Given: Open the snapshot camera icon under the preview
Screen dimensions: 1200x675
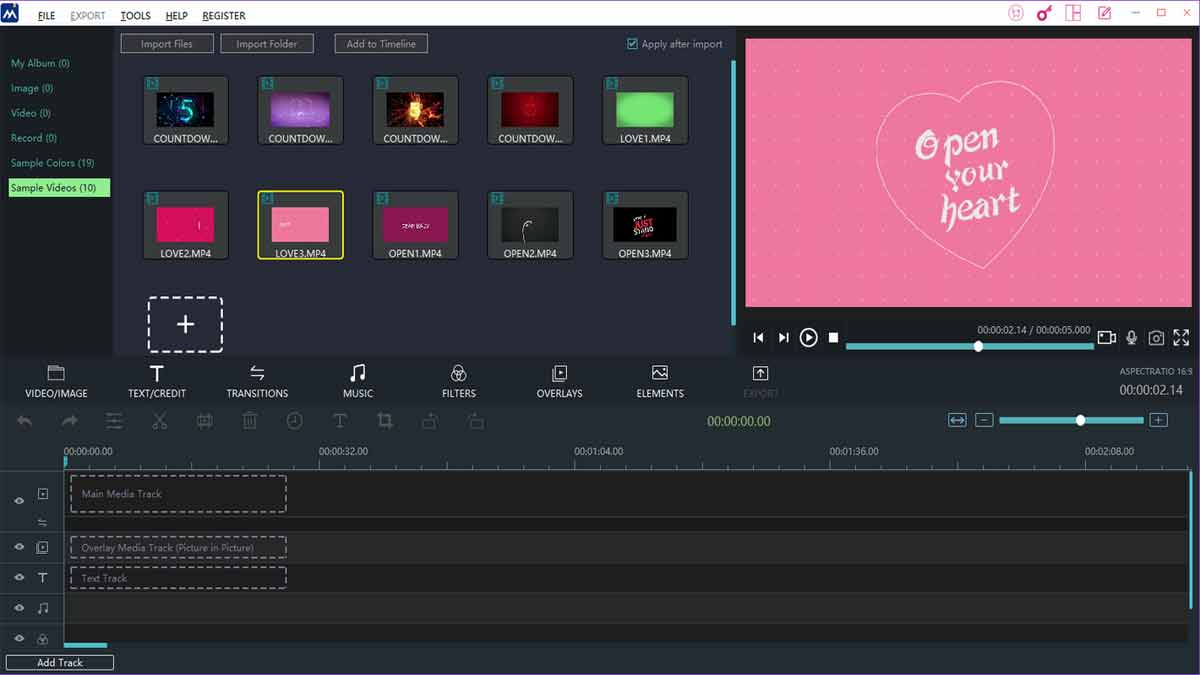Looking at the screenshot, I should [1156, 337].
